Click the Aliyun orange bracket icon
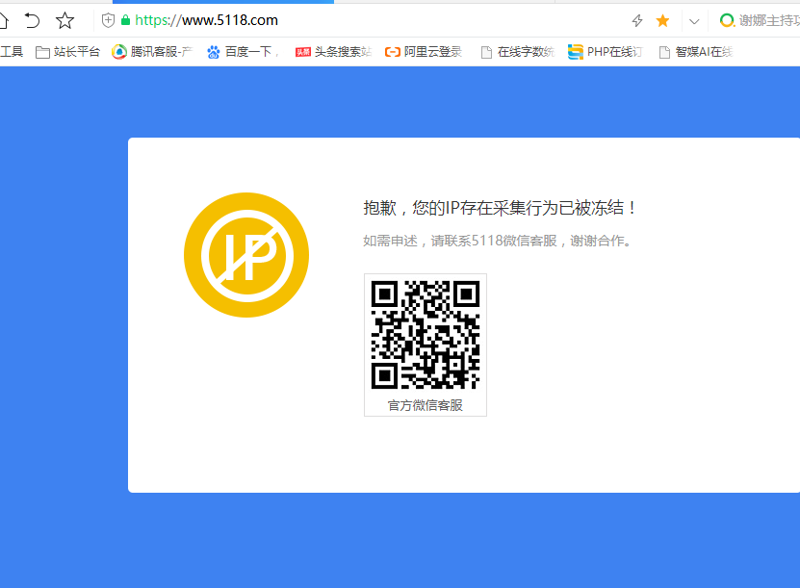Image resolution: width=800 pixels, height=588 pixels. click(392, 52)
